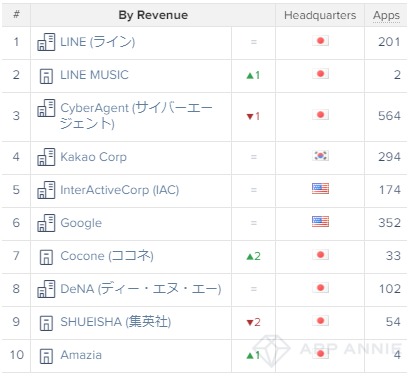
Task: Click the publisher icon beside Cocone
Action: pos(46,257)
